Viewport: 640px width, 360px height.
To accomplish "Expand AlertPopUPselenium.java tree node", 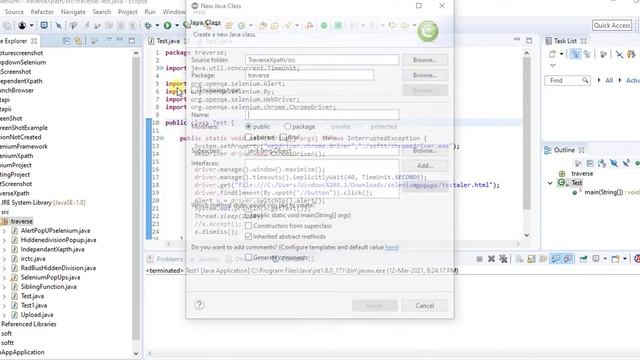I will tap(4, 231).
